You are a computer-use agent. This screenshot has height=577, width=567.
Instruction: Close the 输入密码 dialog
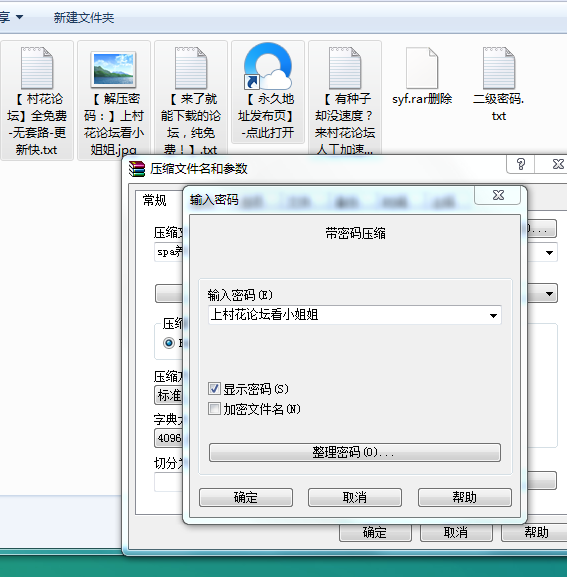click(x=498, y=195)
